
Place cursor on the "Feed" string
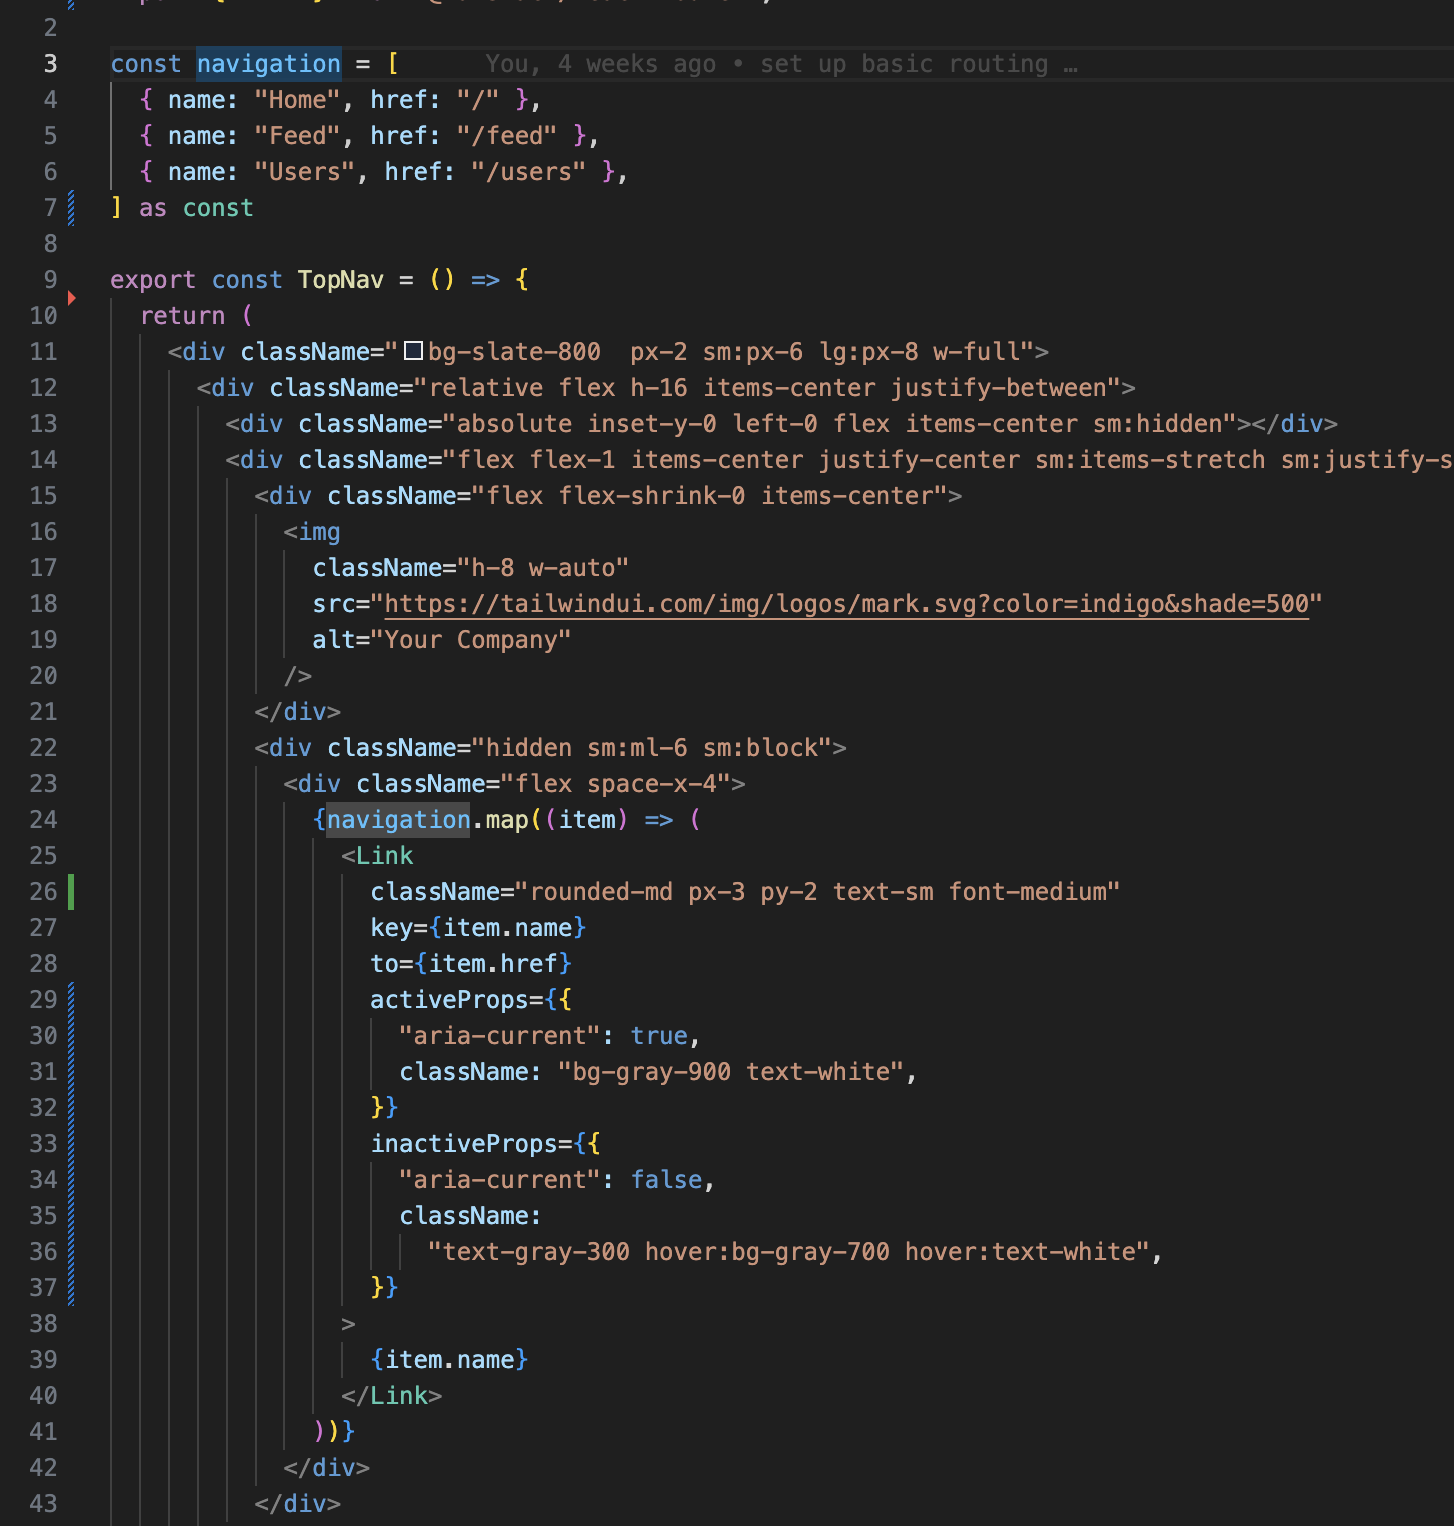pyautogui.click(x=298, y=136)
